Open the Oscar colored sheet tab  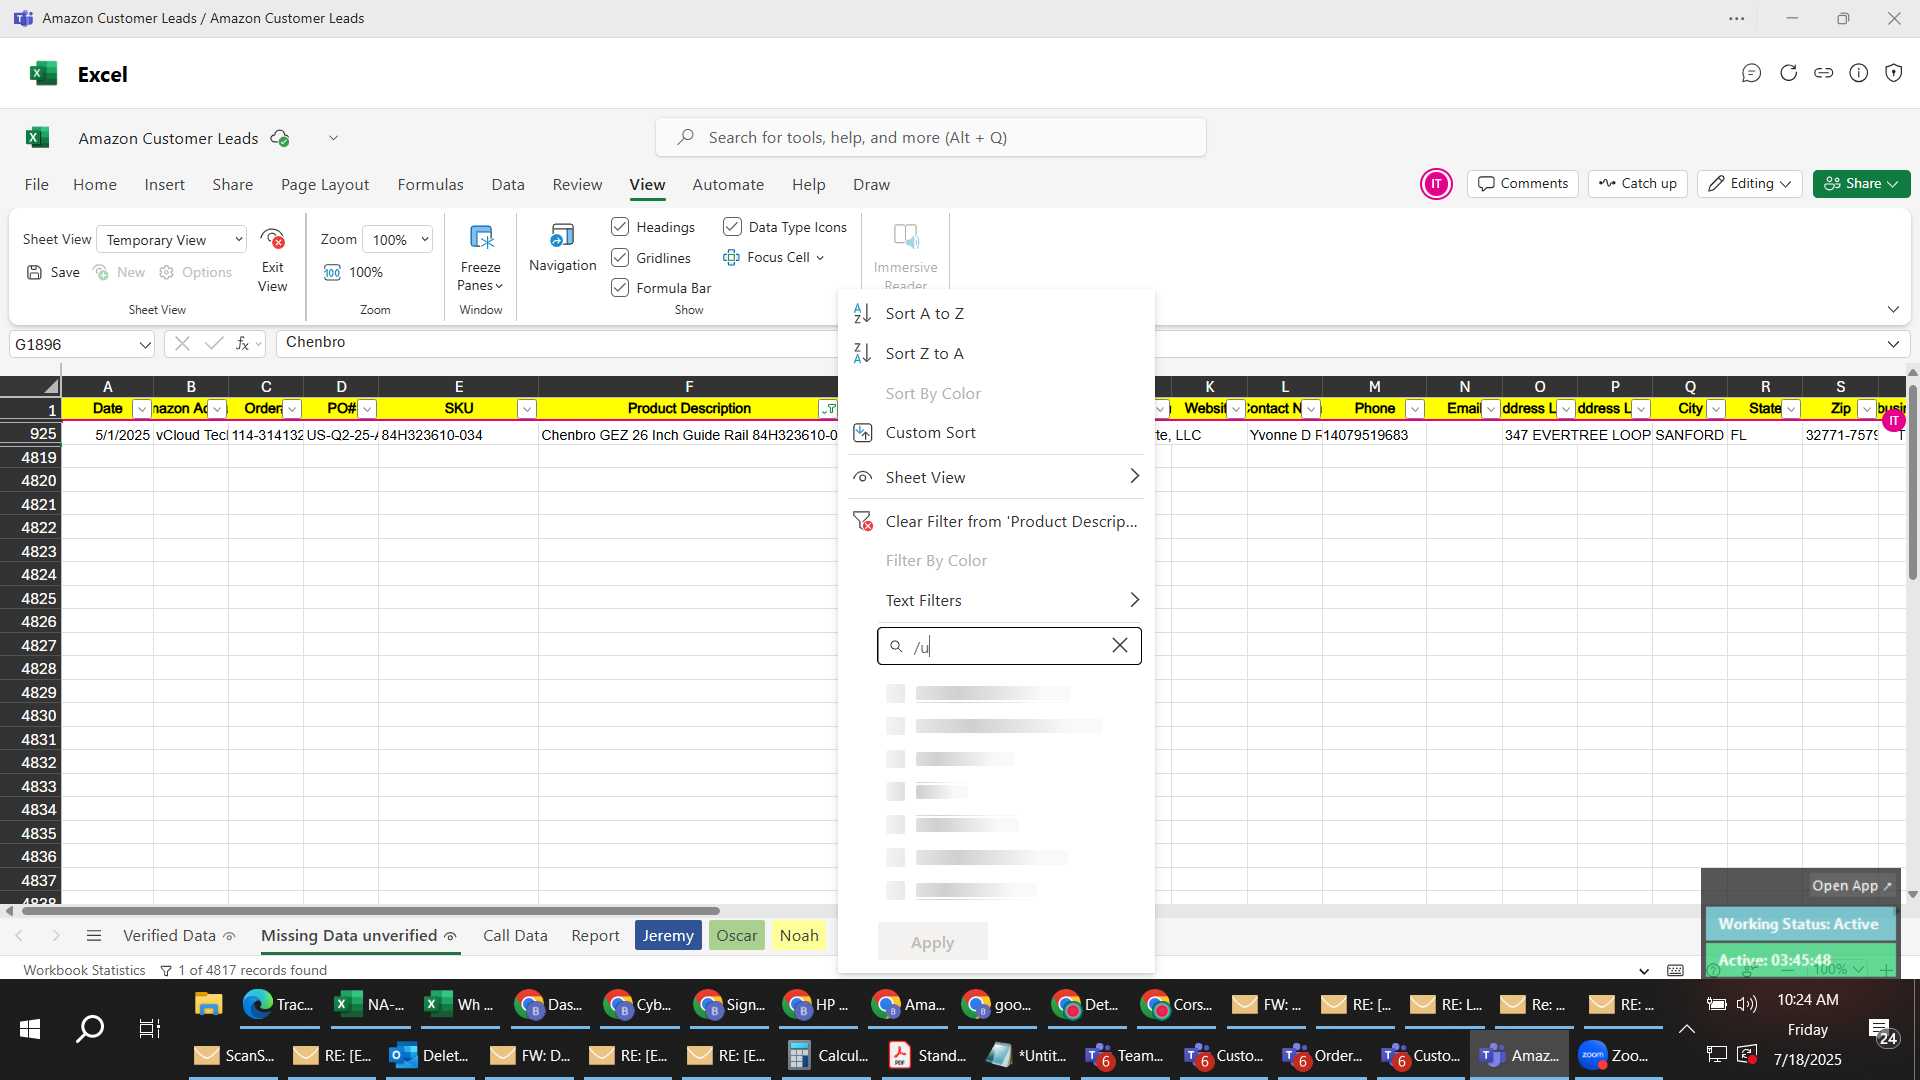[x=736, y=936]
